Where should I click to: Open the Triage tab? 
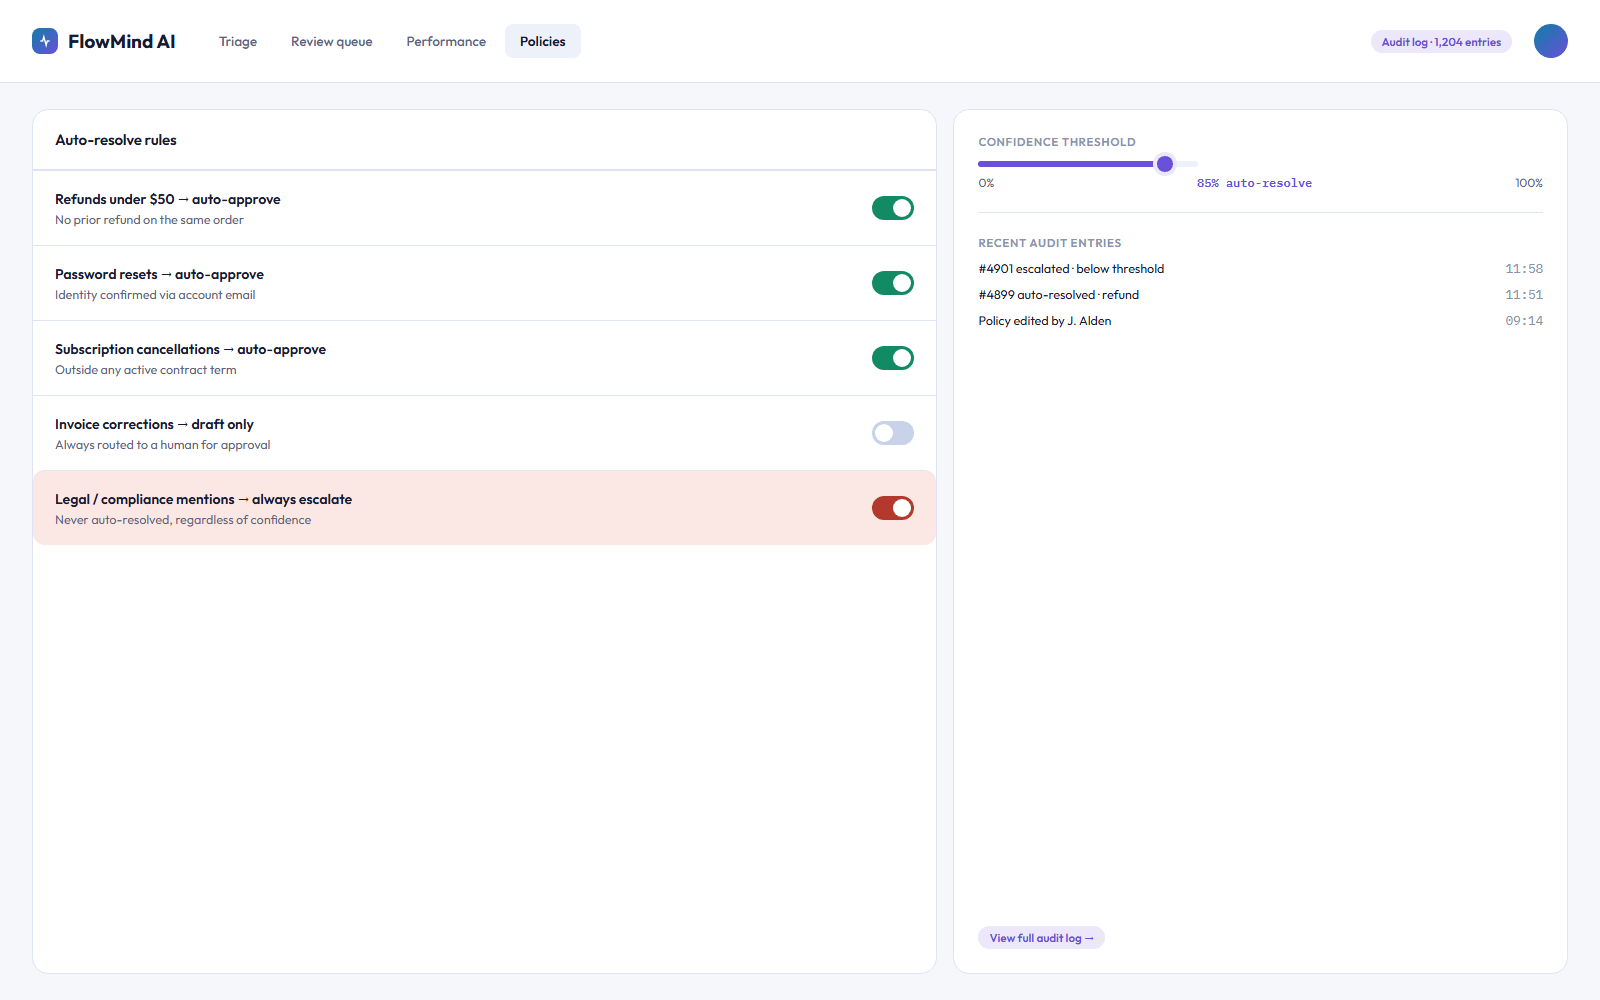(x=238, y=41)
